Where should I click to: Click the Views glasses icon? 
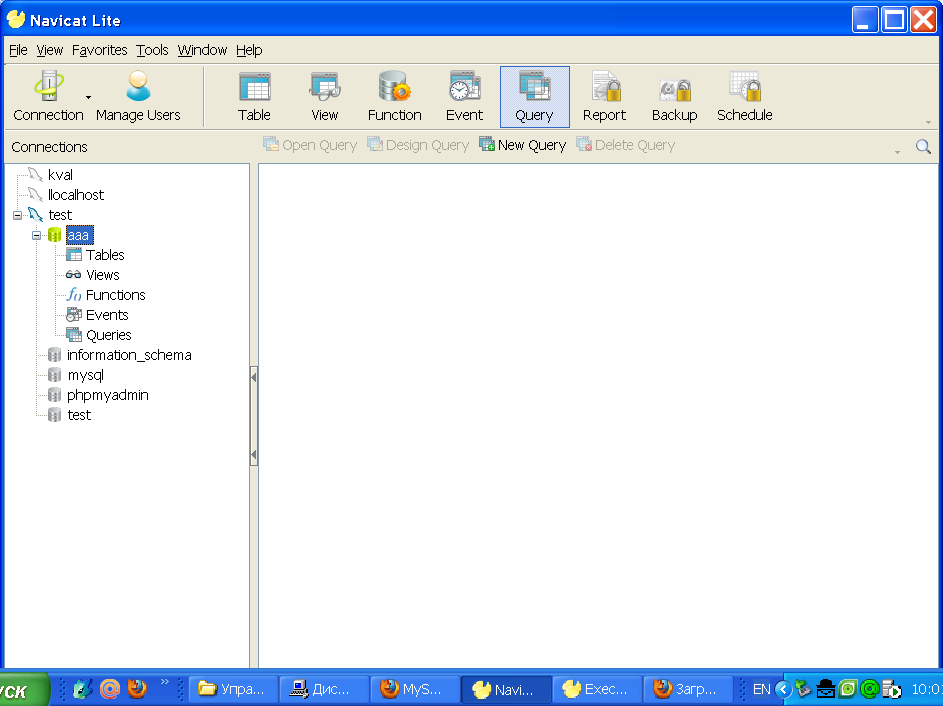point(73,275)
